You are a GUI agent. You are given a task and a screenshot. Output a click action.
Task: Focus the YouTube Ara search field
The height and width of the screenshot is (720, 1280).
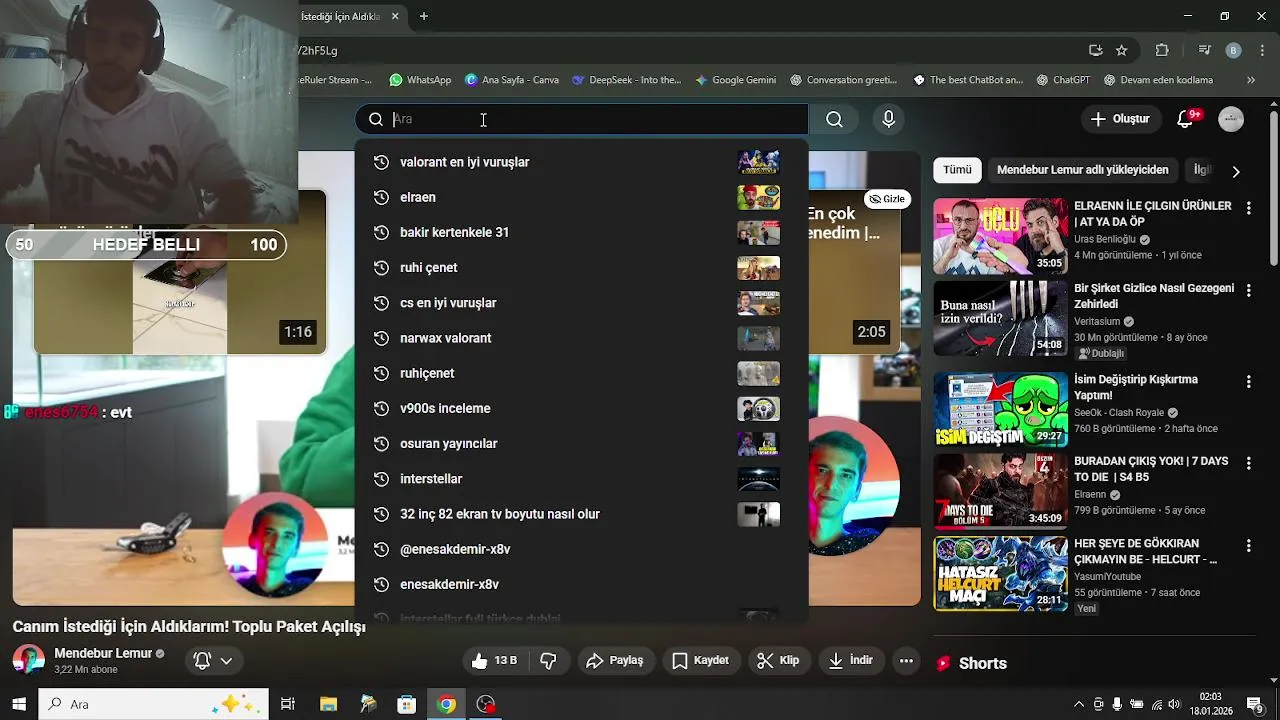coord(582,119)
